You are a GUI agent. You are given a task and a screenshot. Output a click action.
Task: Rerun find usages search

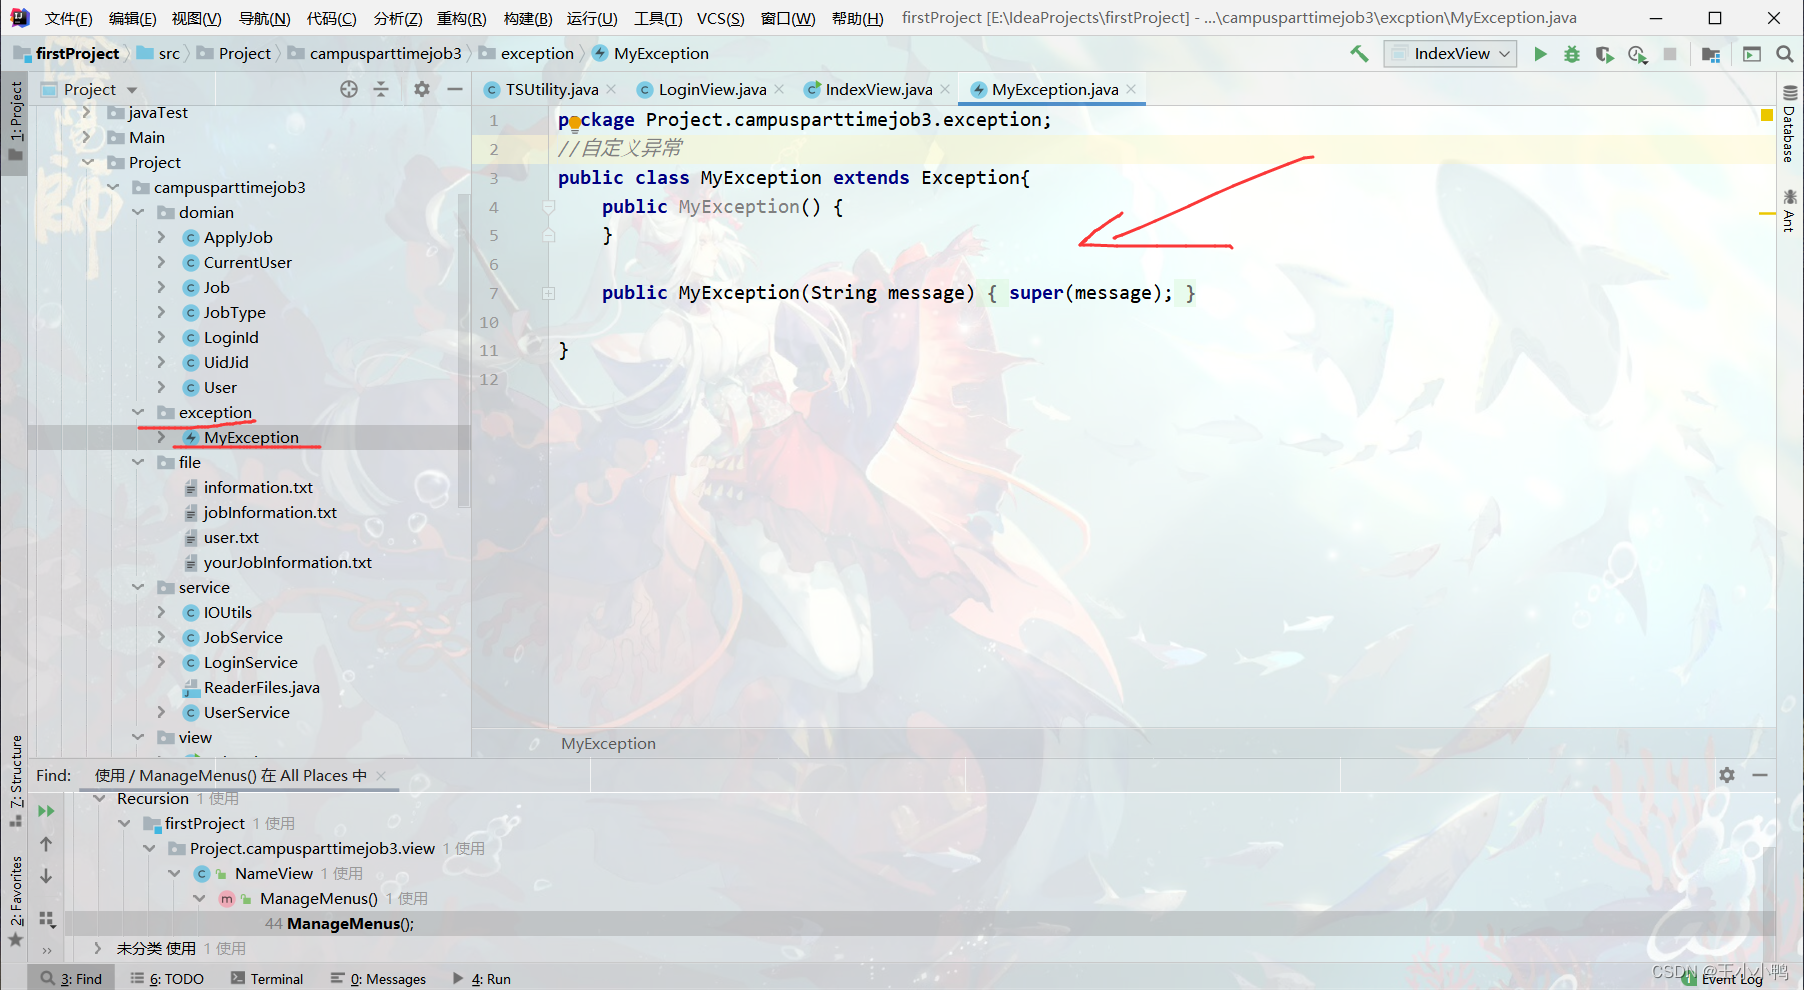46,811
